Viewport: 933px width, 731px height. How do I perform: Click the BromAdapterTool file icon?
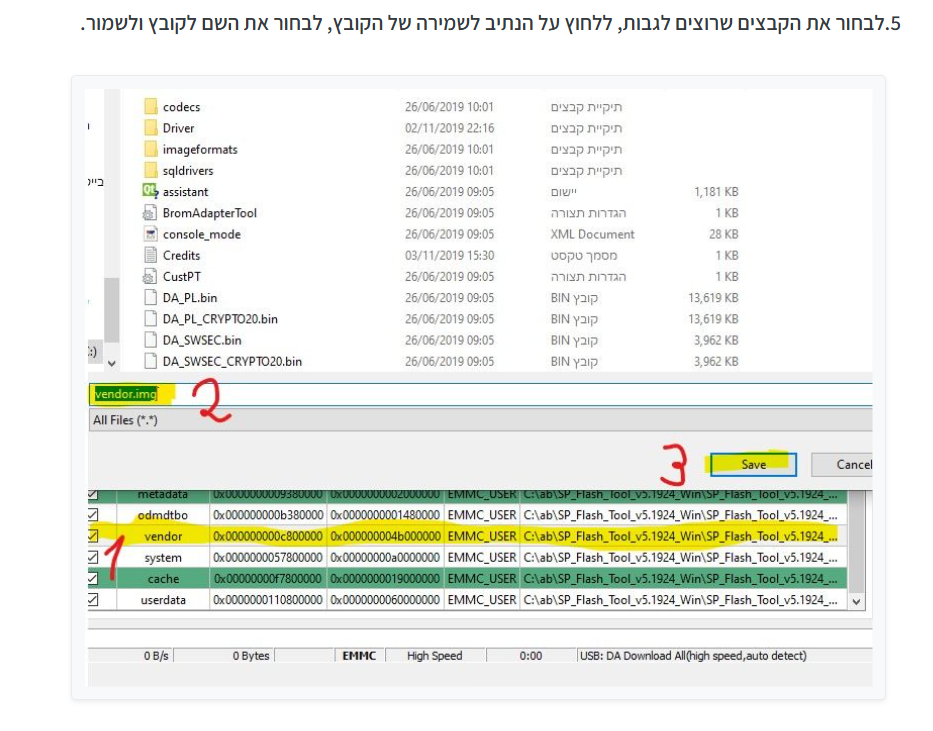[151, 213]
